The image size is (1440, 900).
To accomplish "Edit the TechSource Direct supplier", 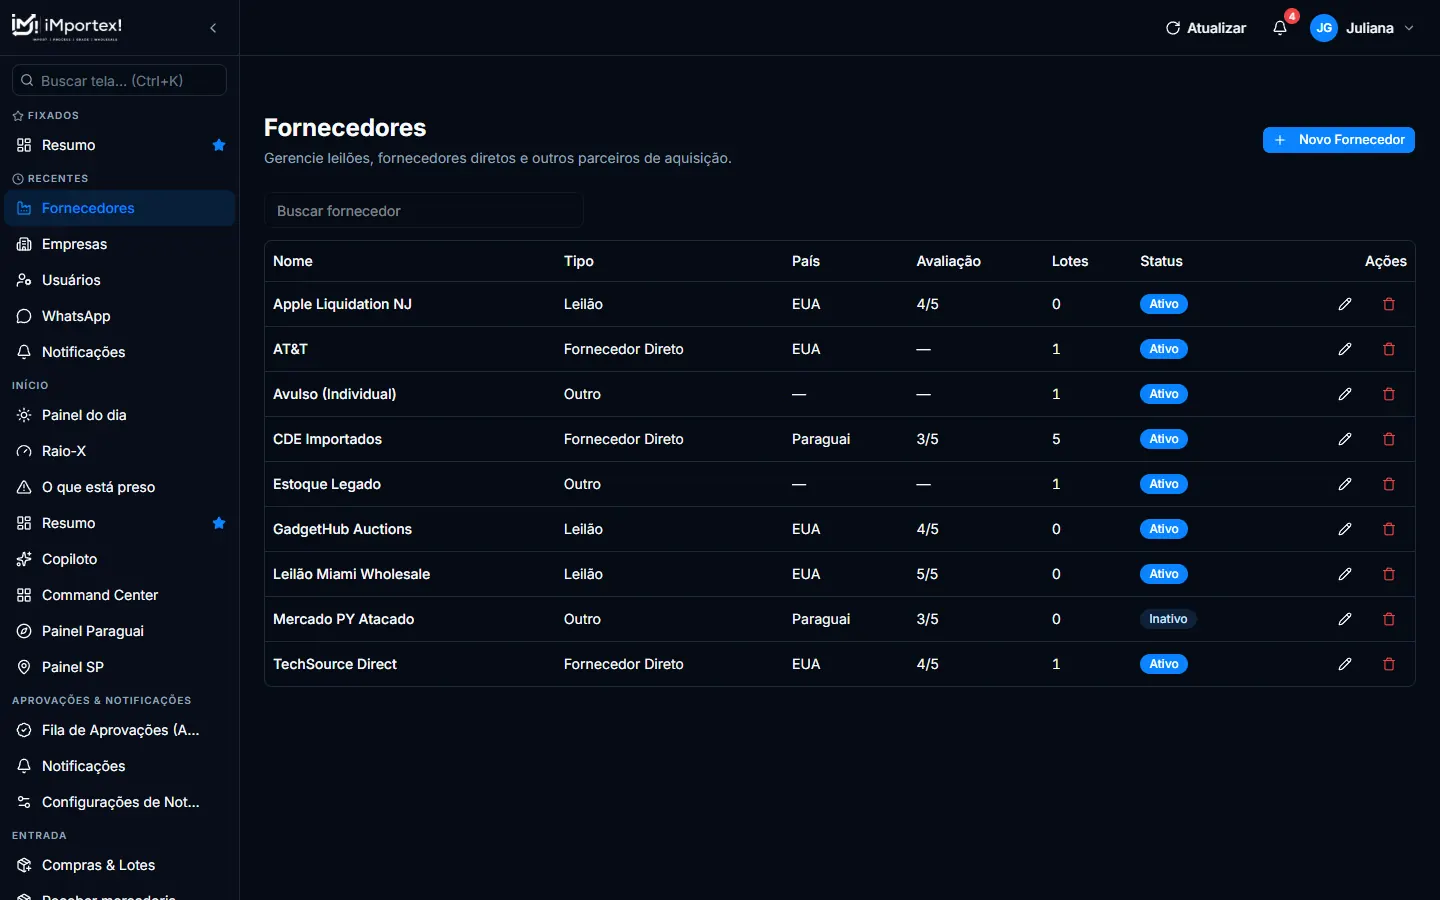I will 1345,664.
